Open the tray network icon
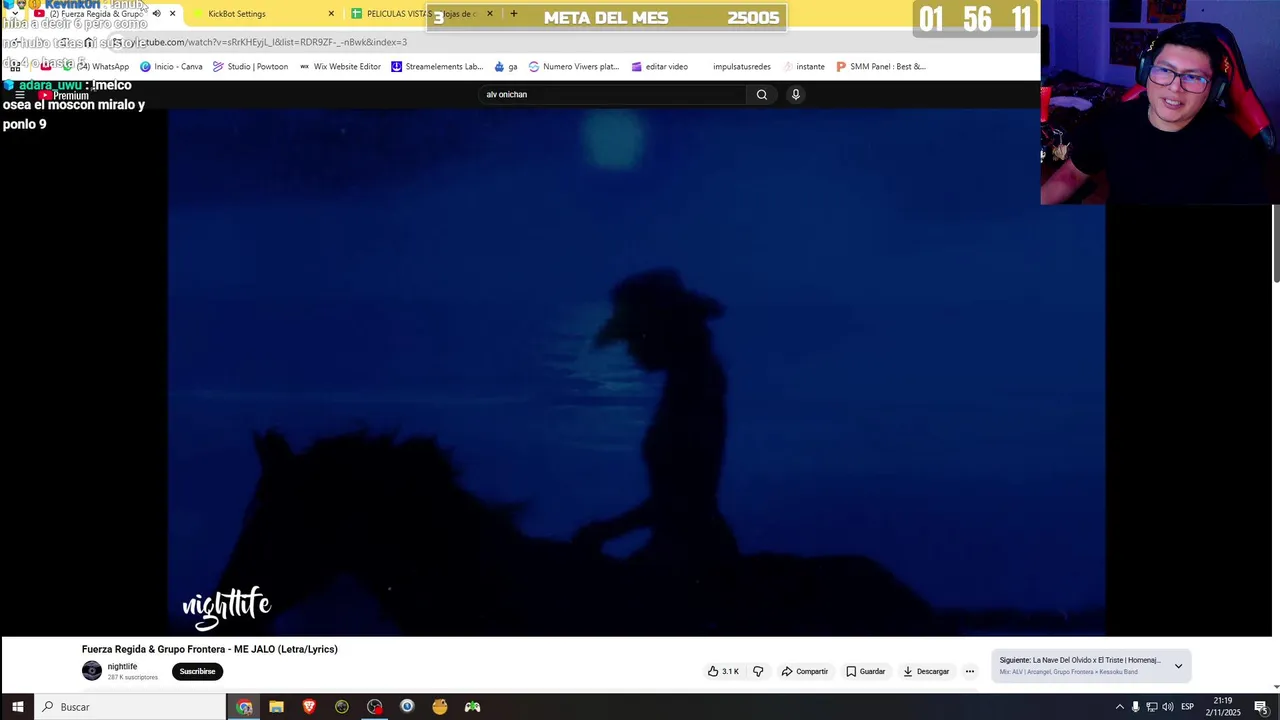The width and height of the screenshot is (1280, 720). 1151,707
